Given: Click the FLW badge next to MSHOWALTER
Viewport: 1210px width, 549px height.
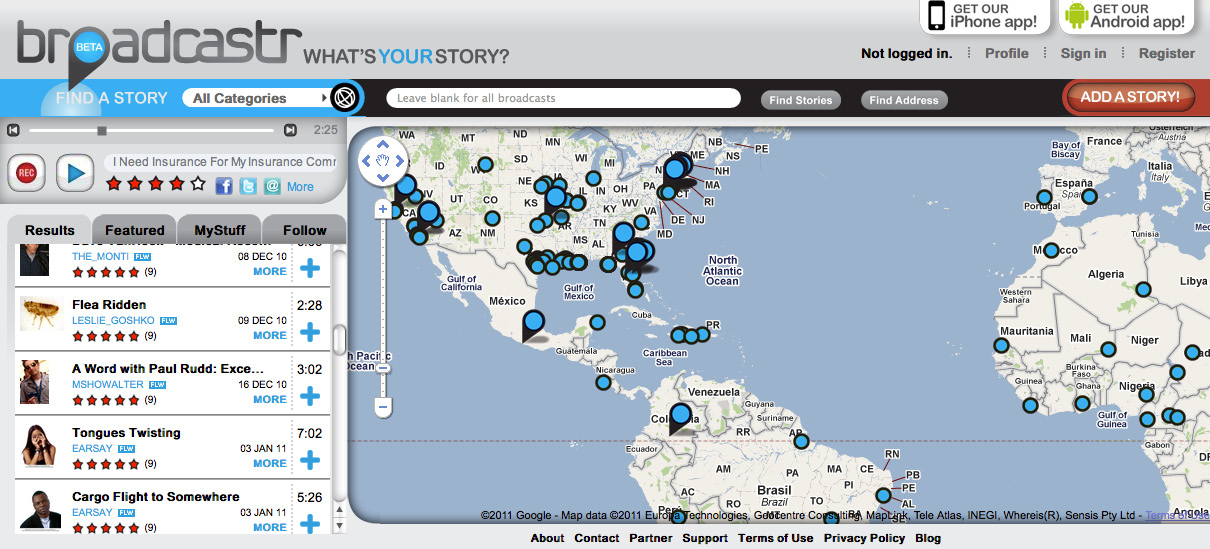Looking at the screenshot, I should tap(157, 385).
